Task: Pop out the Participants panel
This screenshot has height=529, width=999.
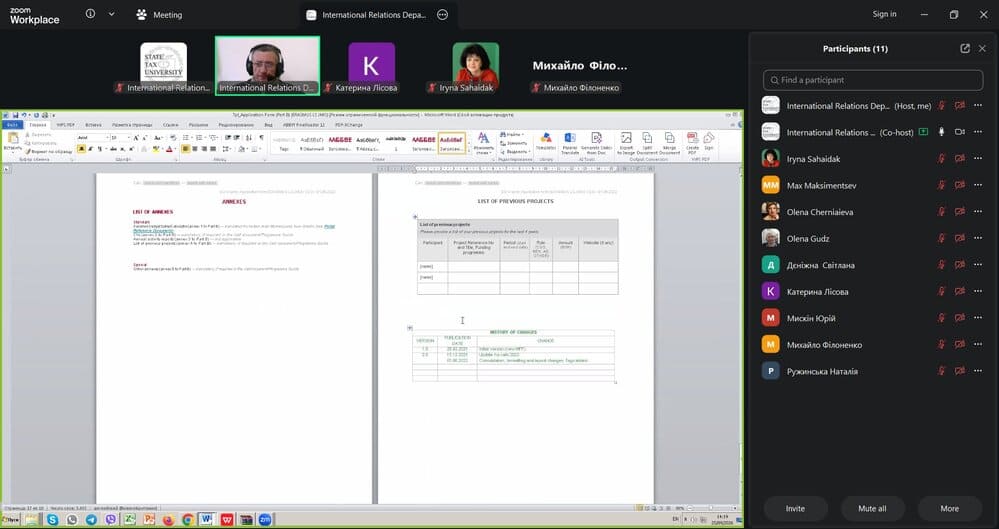Action: point(965,48)
